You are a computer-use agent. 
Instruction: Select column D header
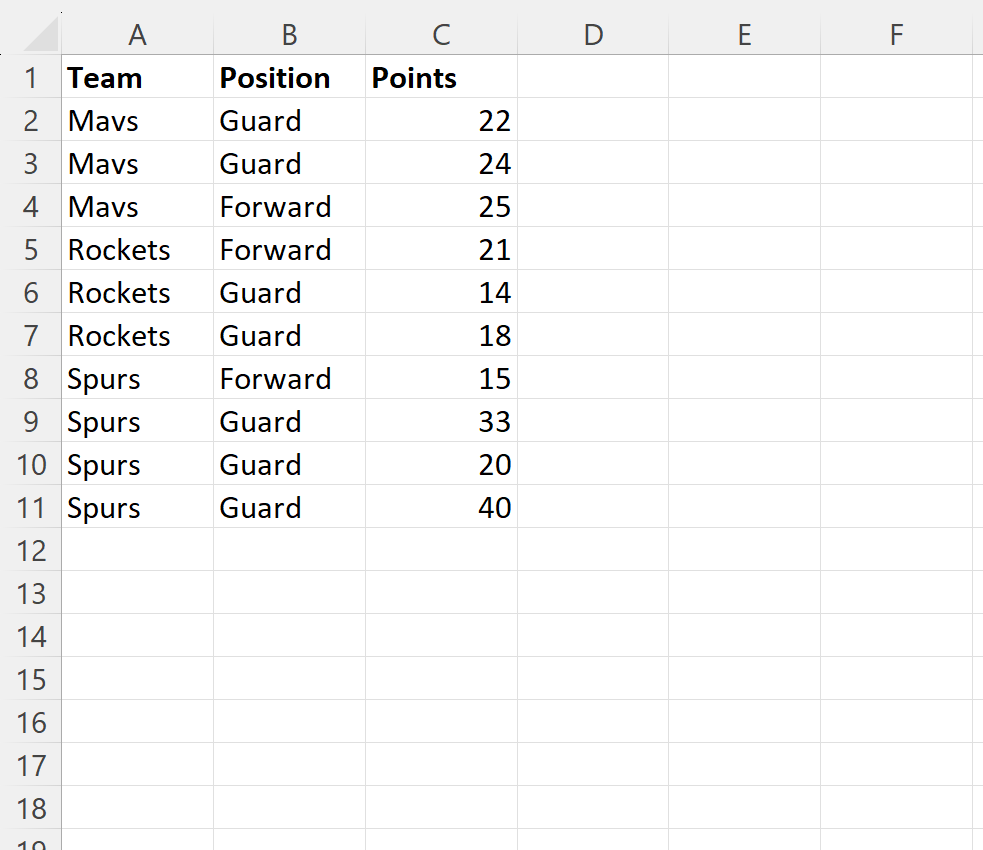point(593,34)
